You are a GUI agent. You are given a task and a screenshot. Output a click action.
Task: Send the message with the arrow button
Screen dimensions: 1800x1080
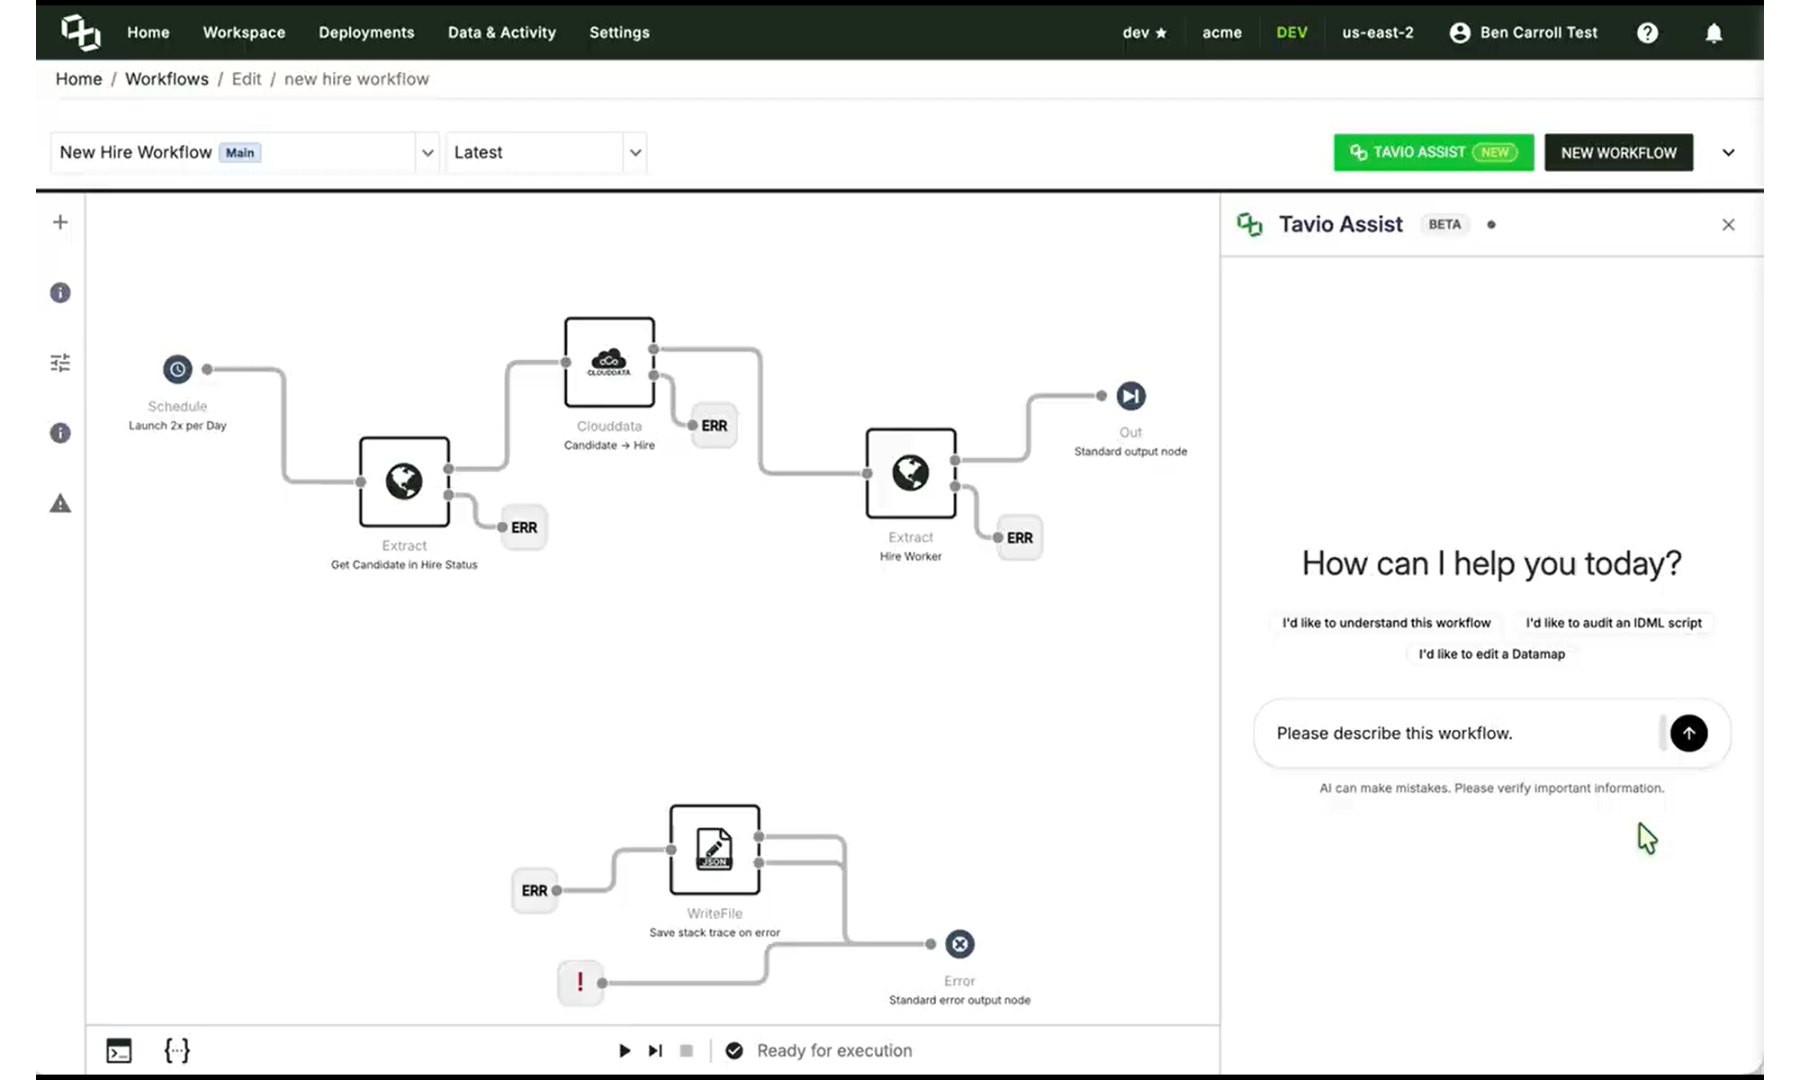coord(1688,733)
